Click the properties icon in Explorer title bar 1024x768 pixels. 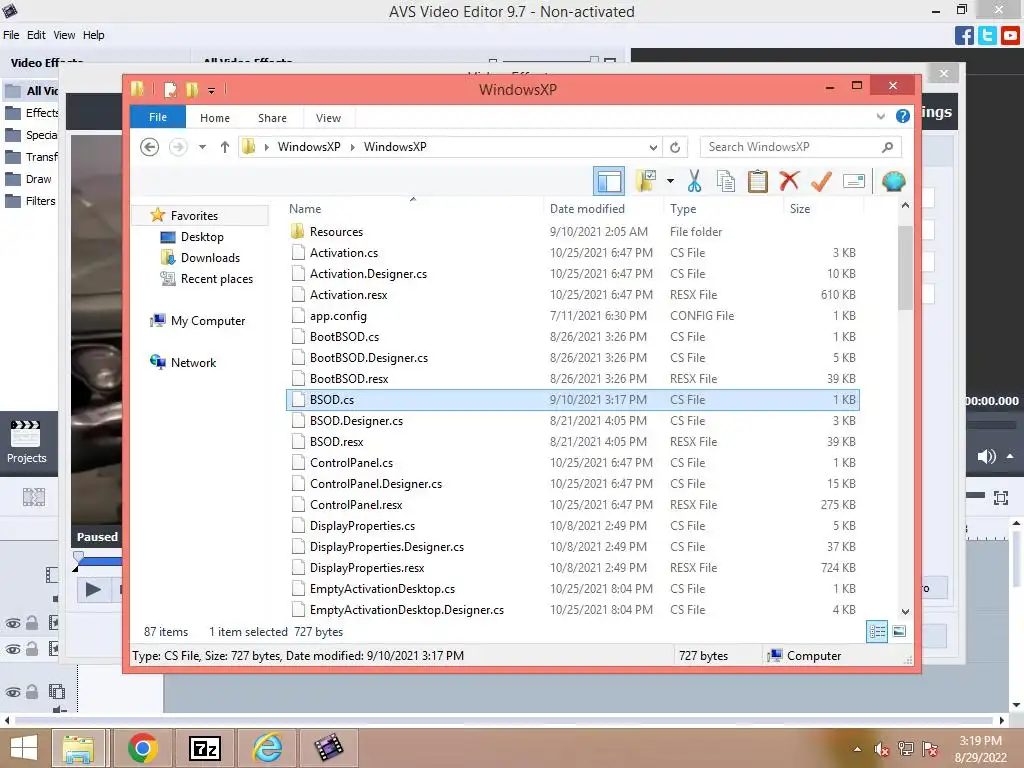(170, 89)
